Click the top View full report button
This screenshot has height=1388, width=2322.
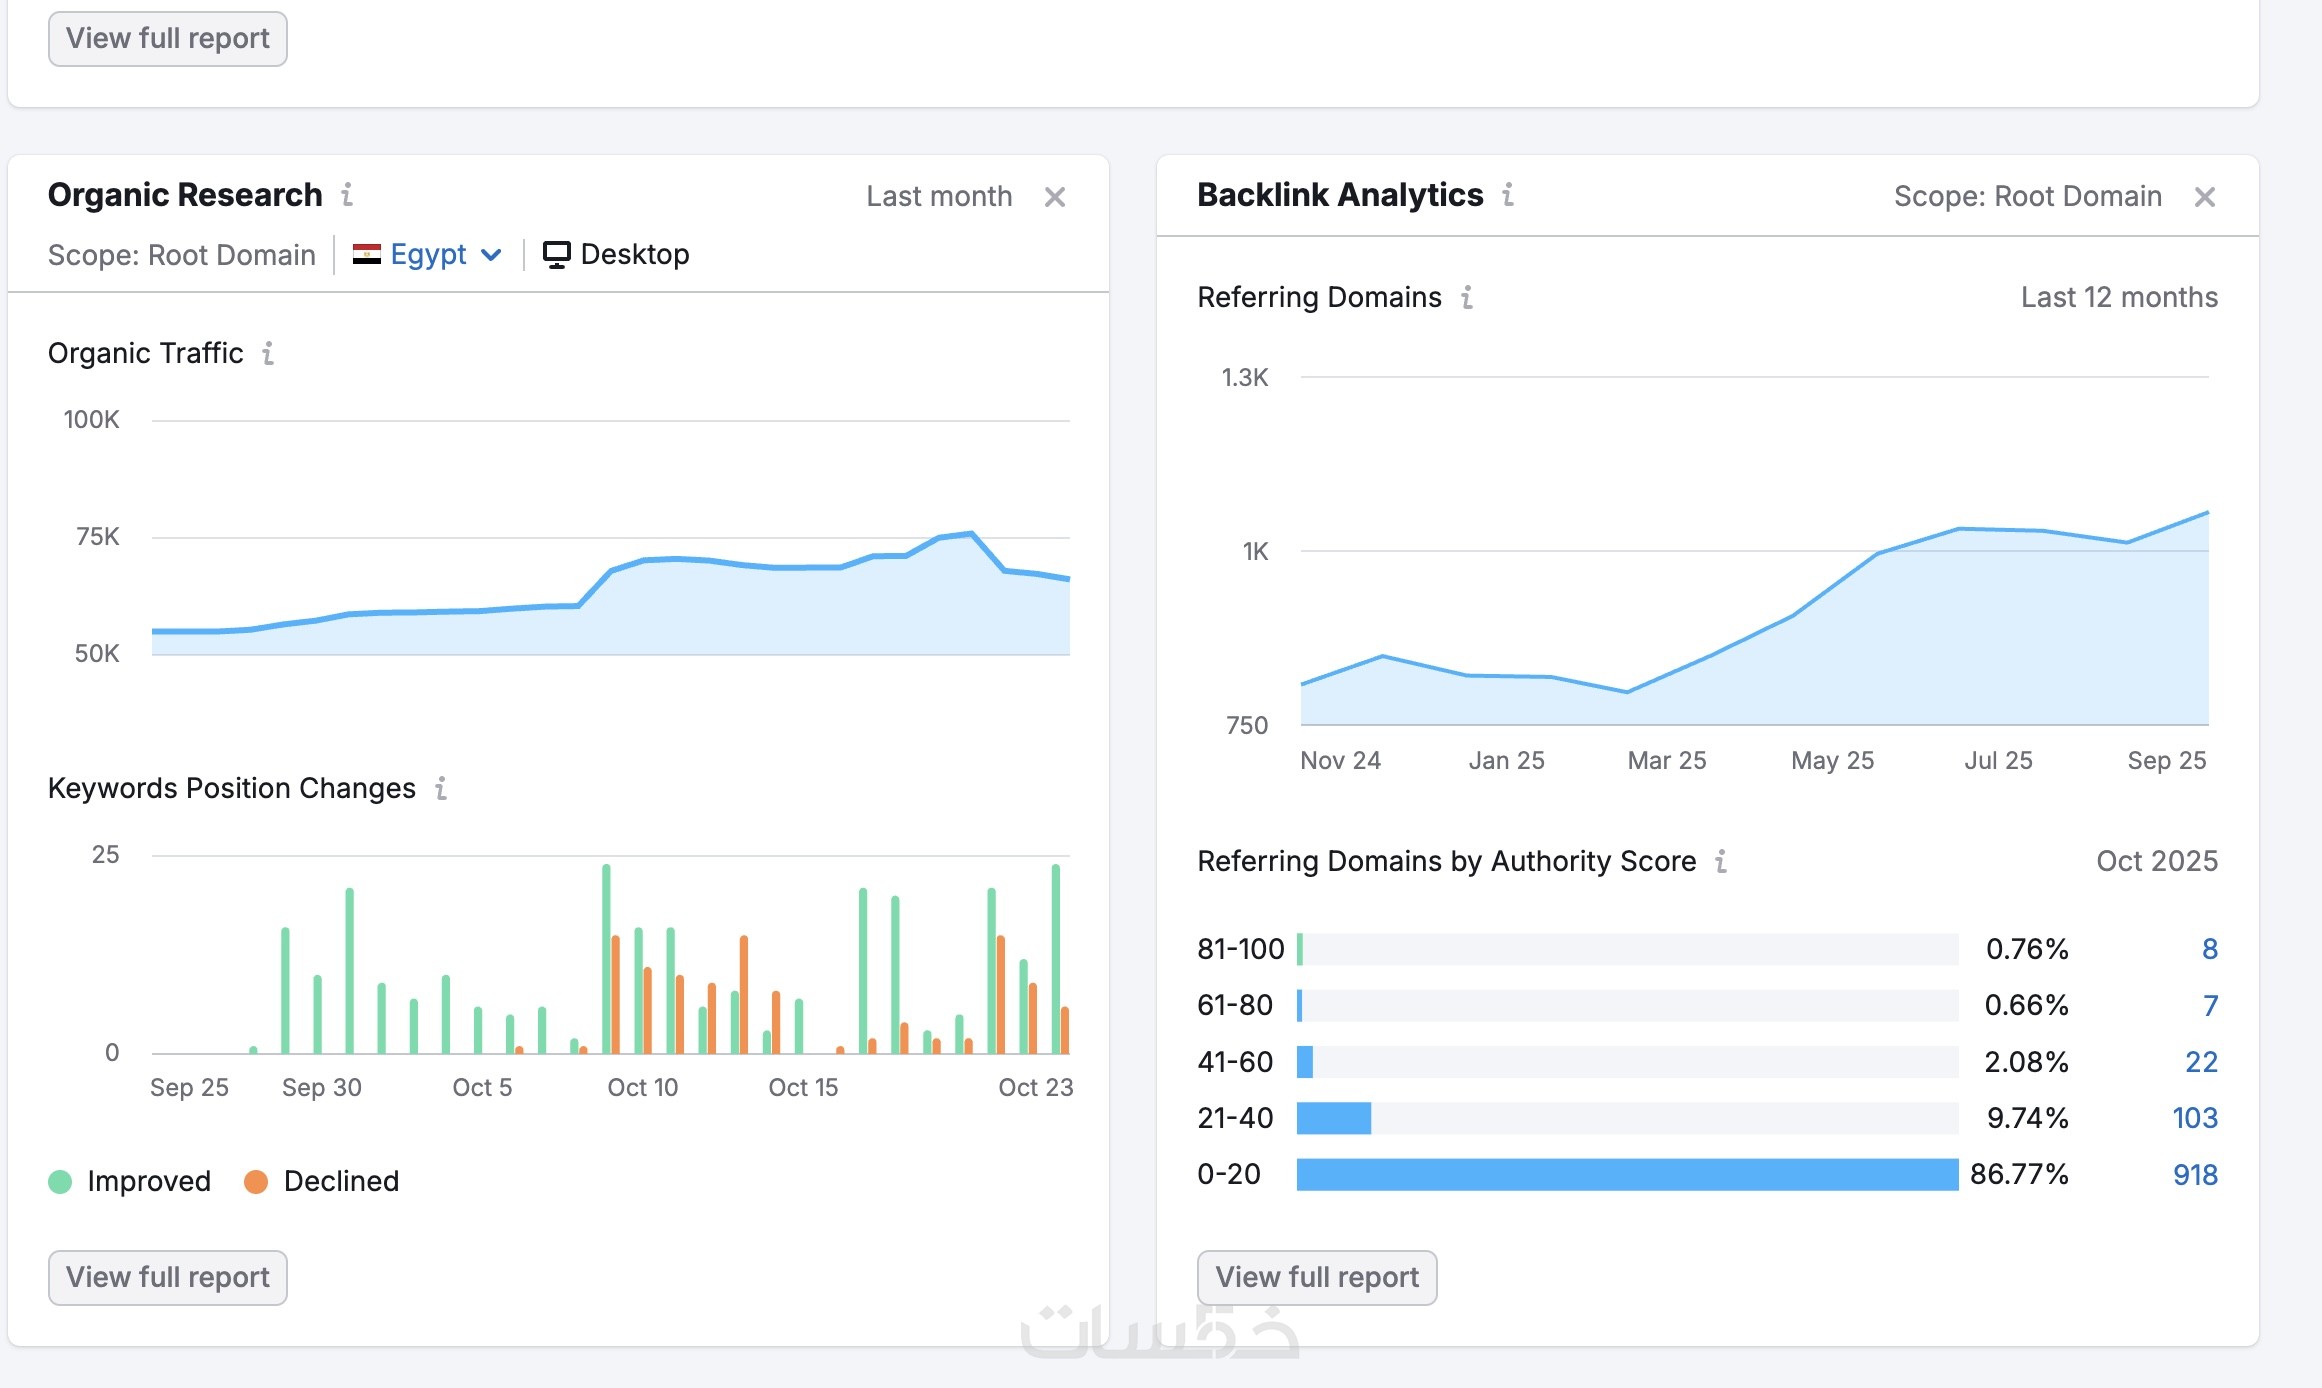click(x=167, y=39)
